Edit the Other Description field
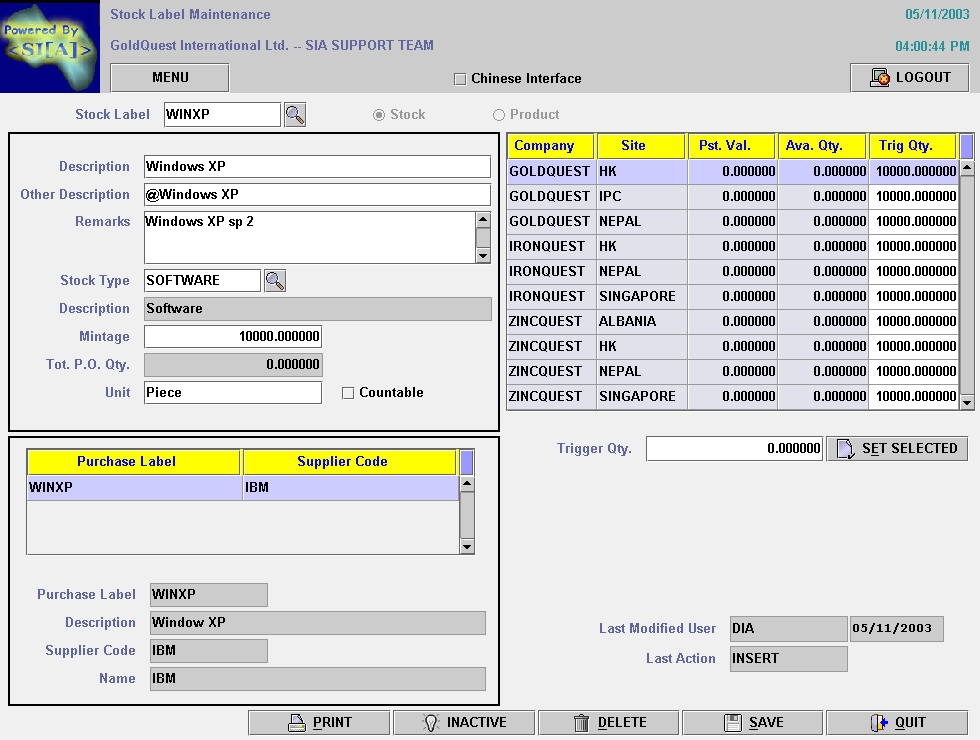The width and height of the screenshot is (980, 740). pyautogui.click(x=317, y=194)
